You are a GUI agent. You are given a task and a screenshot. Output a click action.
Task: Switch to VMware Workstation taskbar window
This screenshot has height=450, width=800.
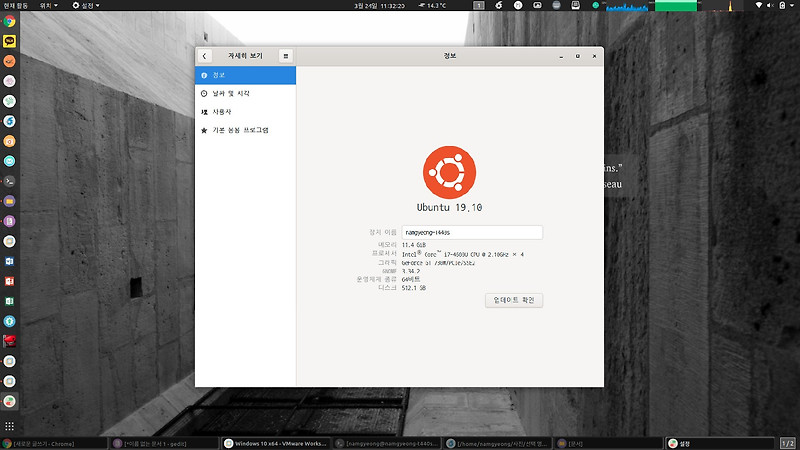[276, 443]
